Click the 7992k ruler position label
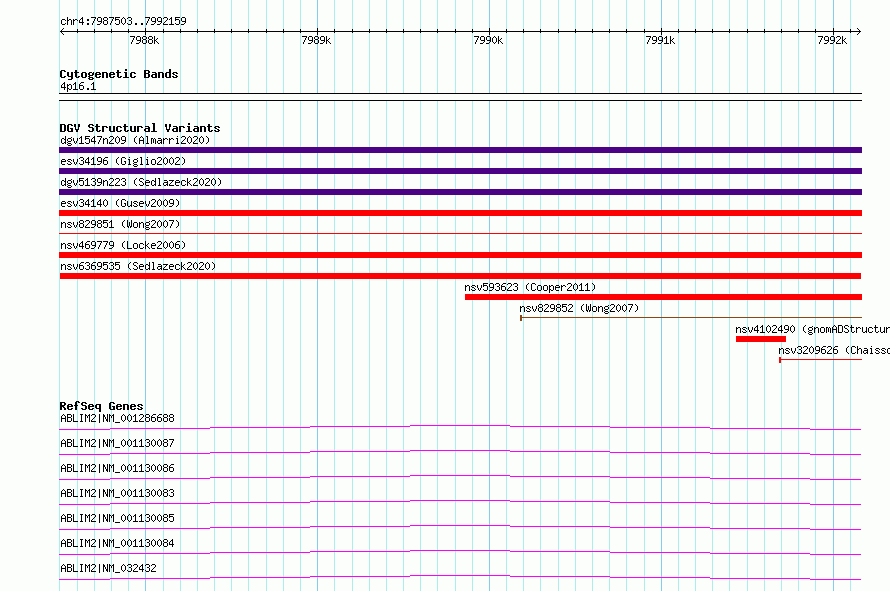Image resolution: width=890 pixels, height=591 pixels. 832,40
